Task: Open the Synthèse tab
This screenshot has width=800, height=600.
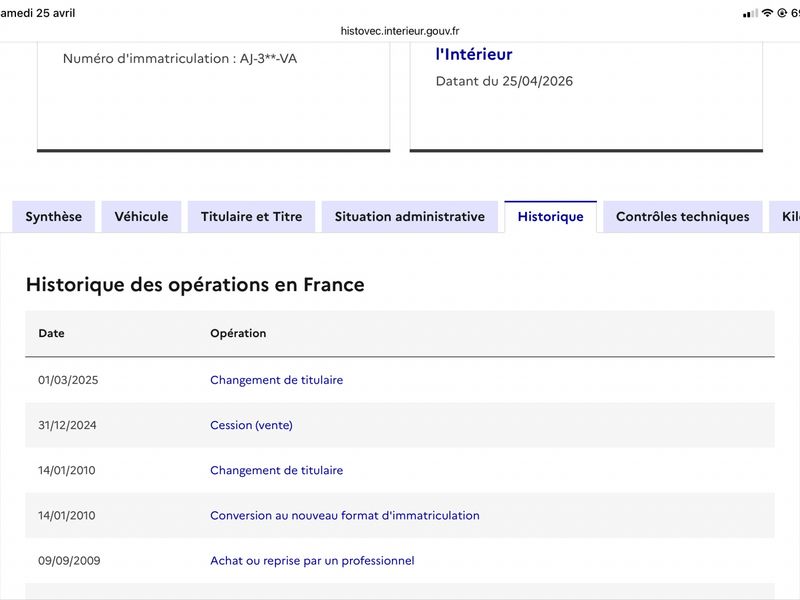Action: [54, 217]
